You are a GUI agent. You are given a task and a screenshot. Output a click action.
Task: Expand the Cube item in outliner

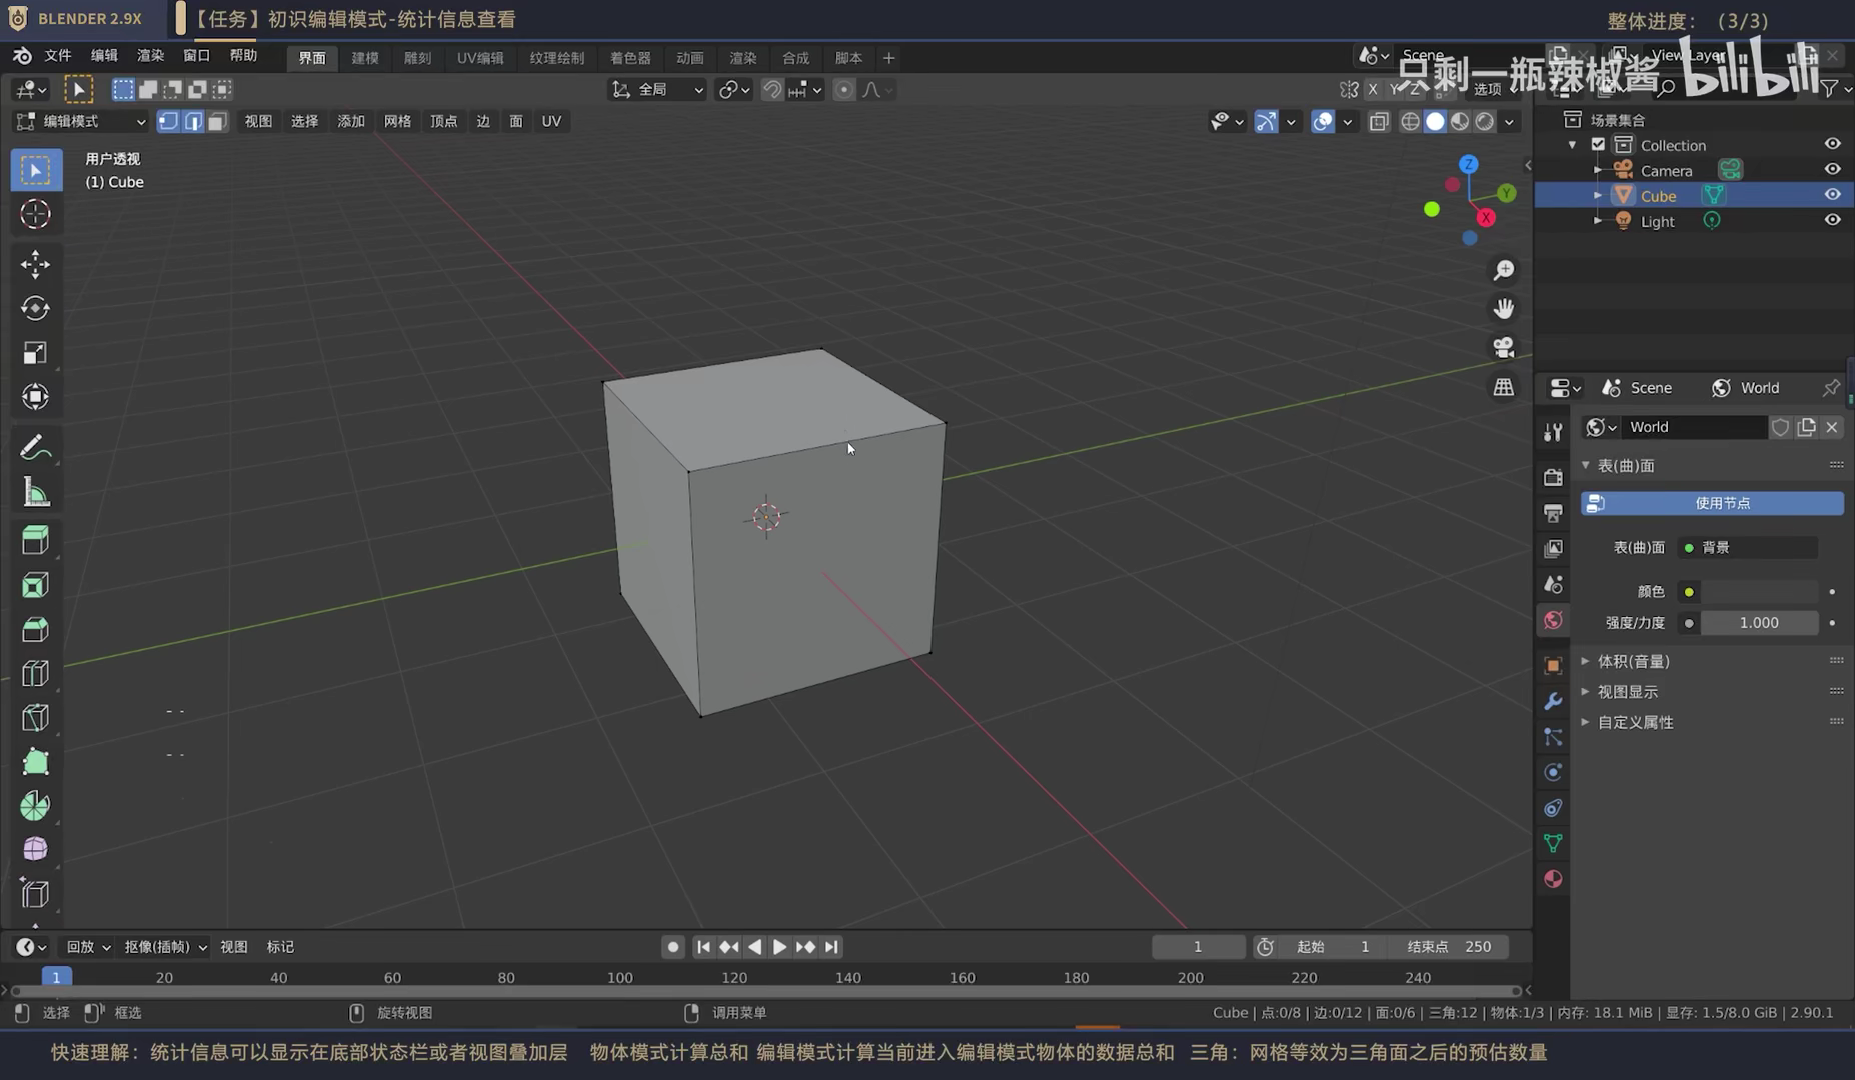[x=1597, y=195]
